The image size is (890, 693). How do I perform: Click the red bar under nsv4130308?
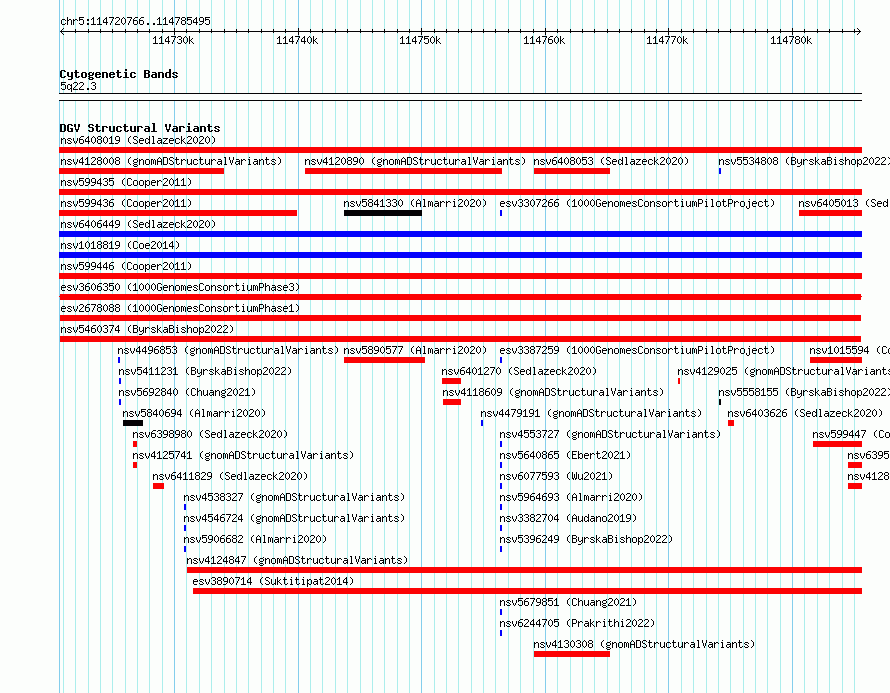pyautogui.click(x=572, y=654)
